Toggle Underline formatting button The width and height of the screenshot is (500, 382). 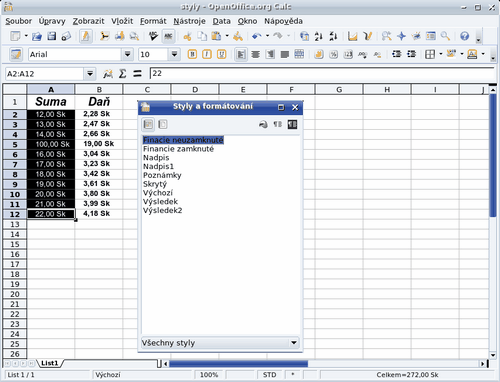pyautogui.click(x=221, y=54)
